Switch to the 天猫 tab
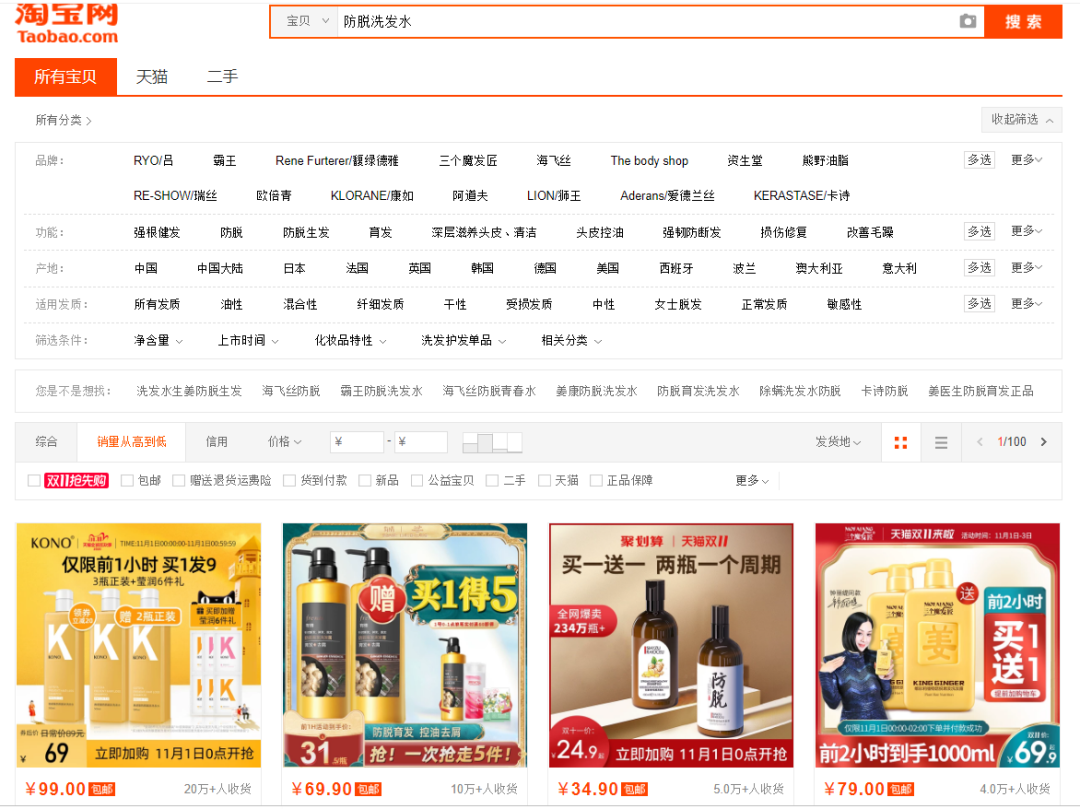 tap(152, 77)
